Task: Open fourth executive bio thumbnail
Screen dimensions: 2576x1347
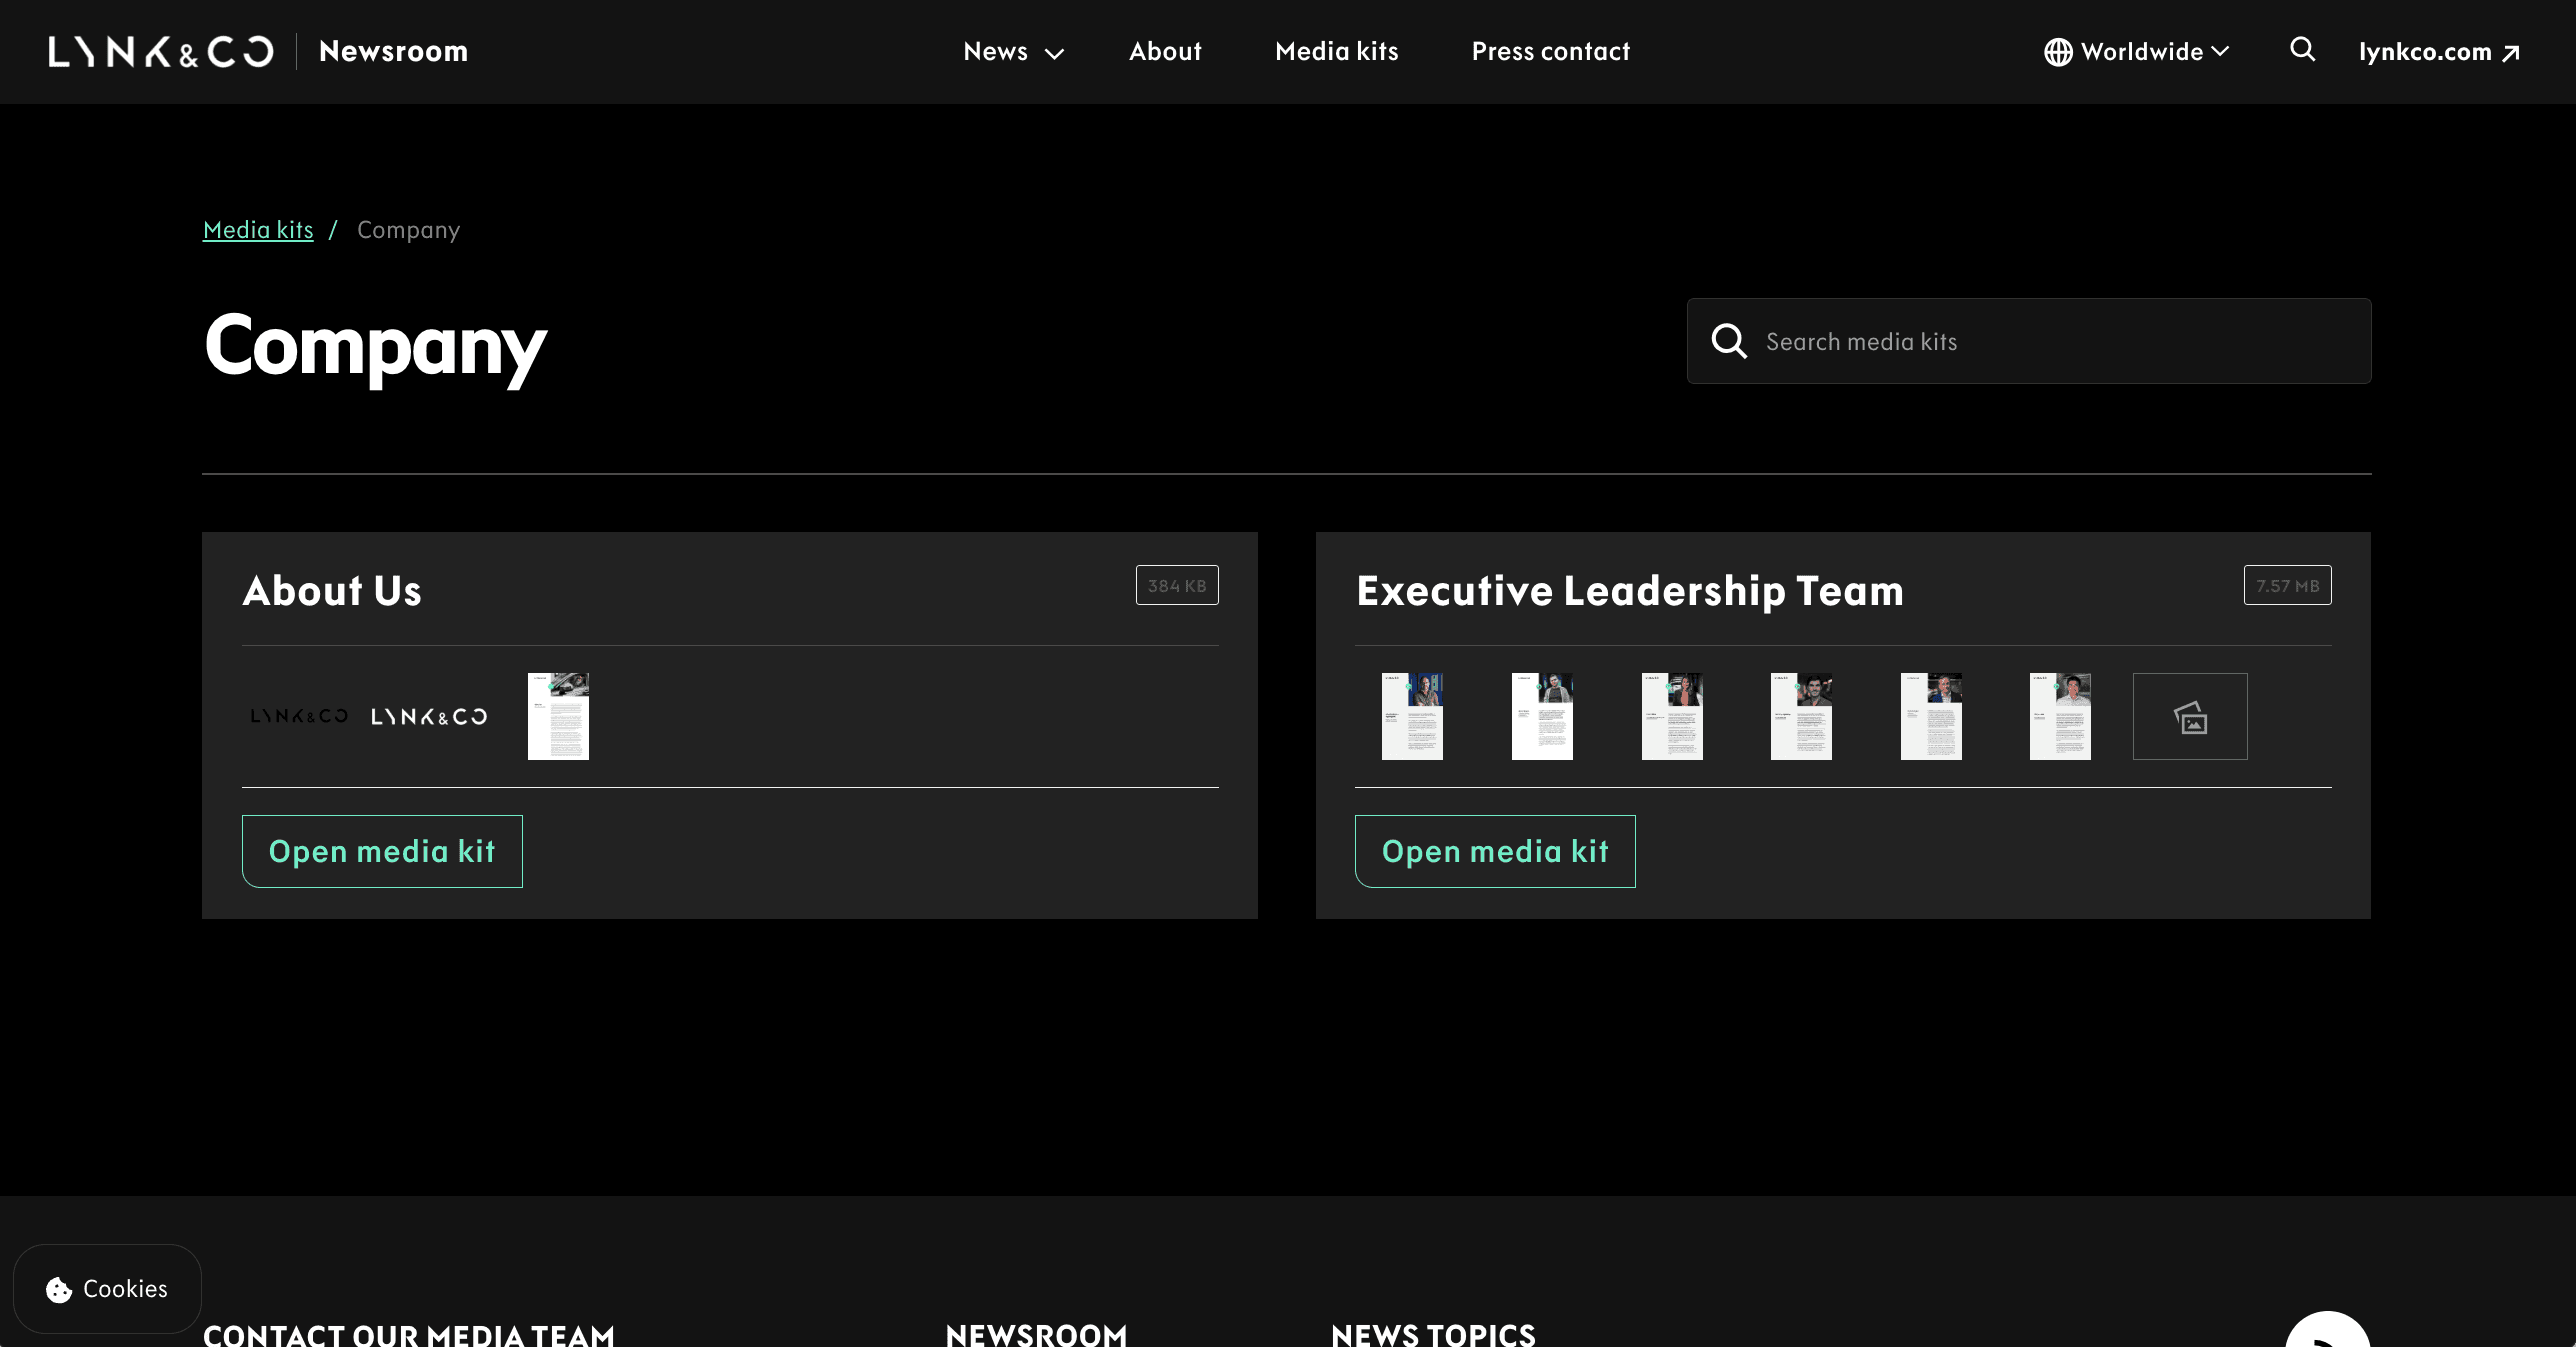Action: pyautogui.click(x=1801, y=716)
